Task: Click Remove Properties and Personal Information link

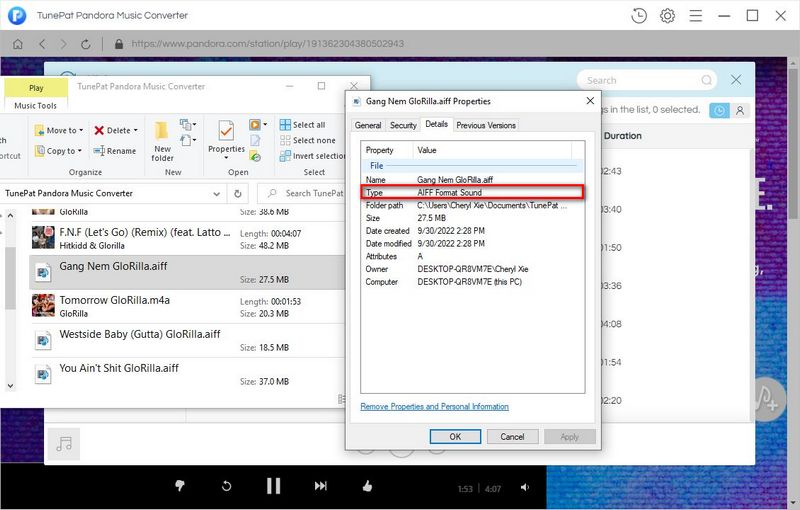Action: [x=434, y=406]
